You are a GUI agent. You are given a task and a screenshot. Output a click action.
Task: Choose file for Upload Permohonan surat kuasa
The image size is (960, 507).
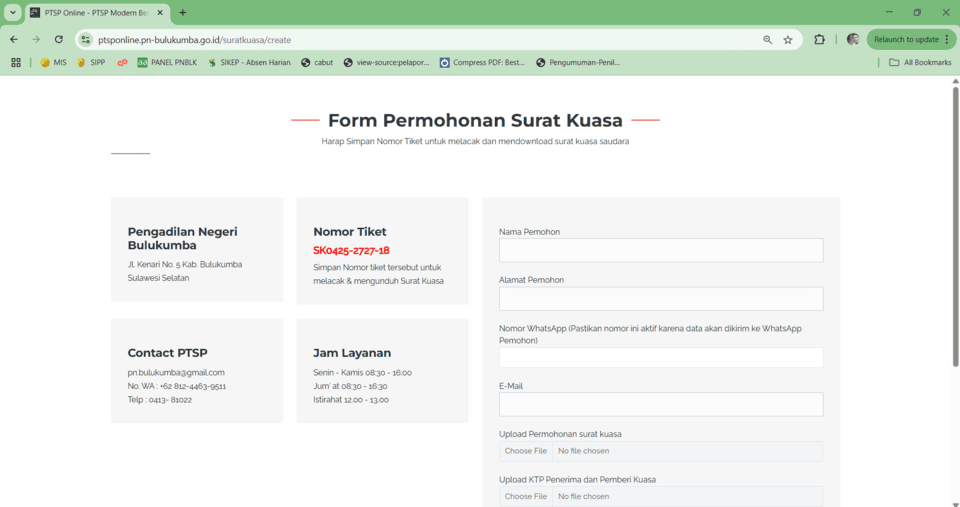coord(526,451)
